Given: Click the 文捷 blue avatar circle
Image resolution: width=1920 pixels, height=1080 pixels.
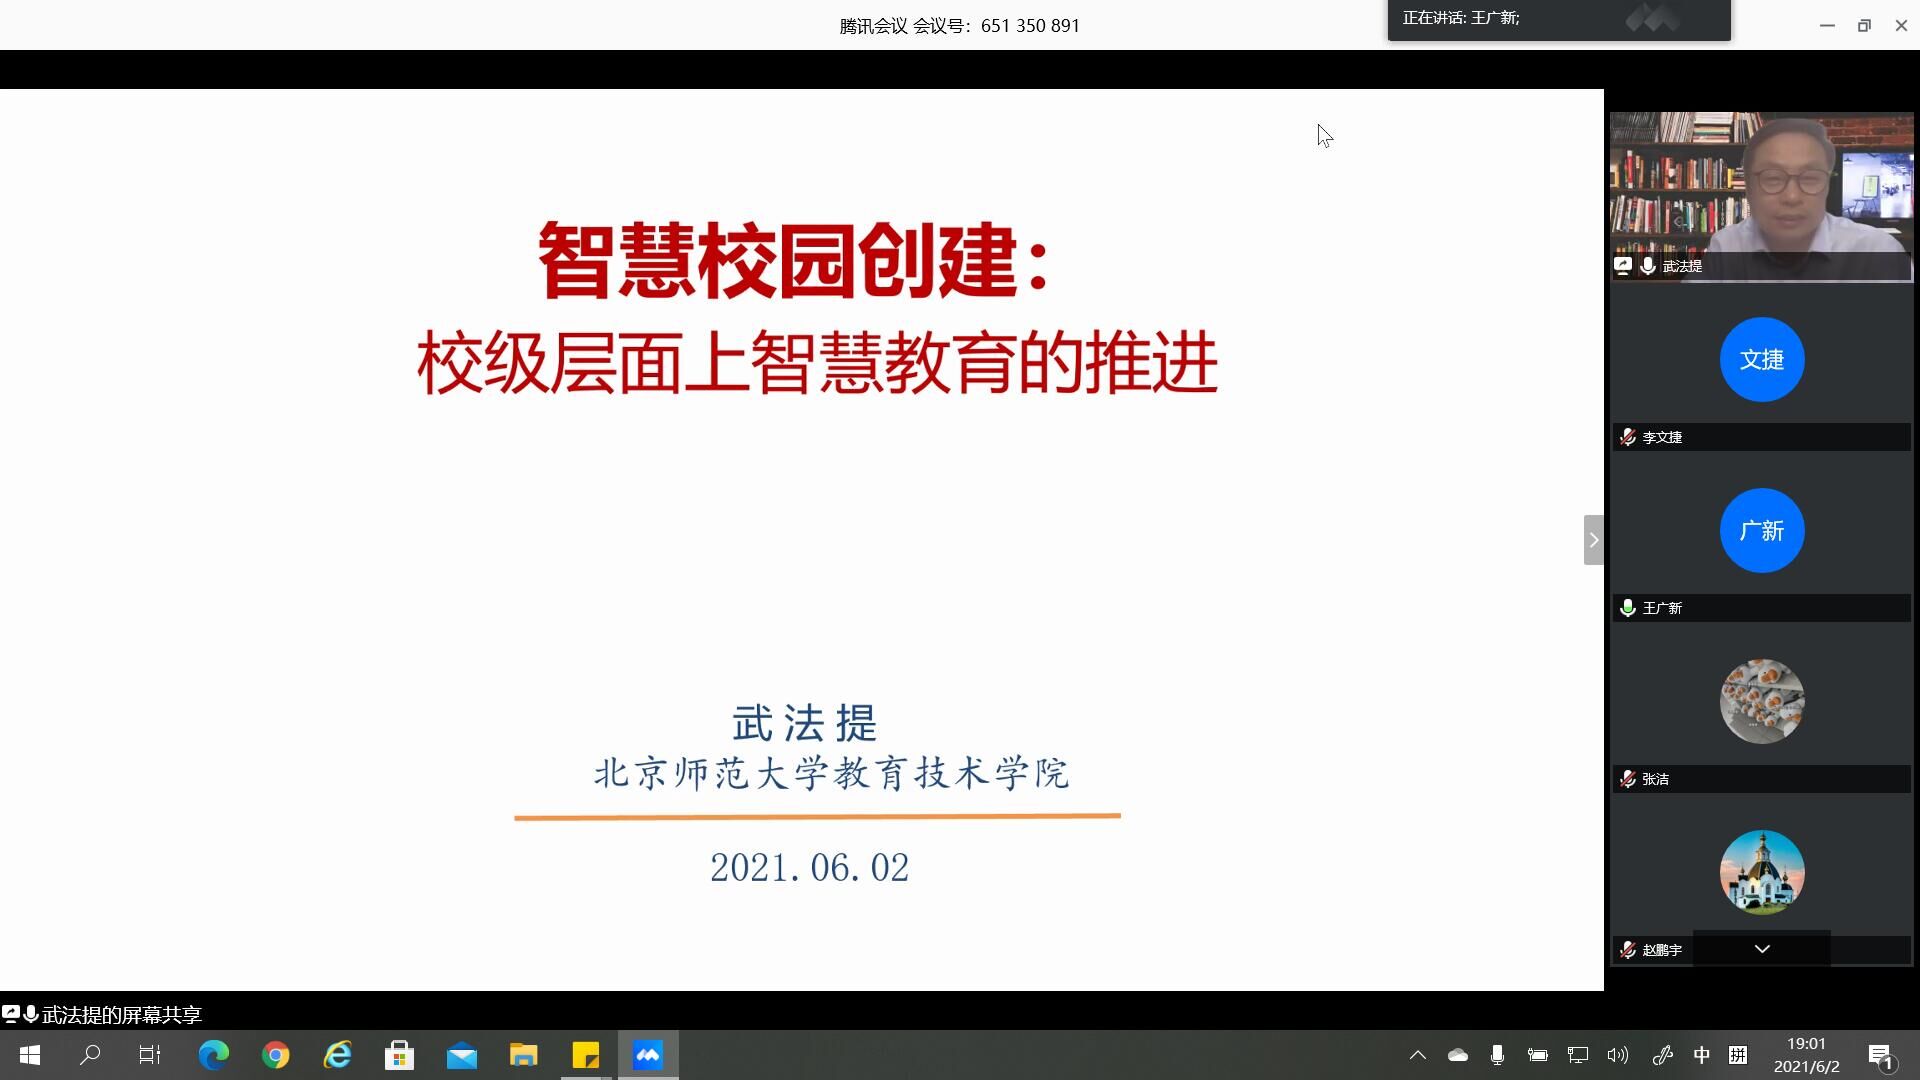Looking at the screenshot, I should click(1762, 360).
